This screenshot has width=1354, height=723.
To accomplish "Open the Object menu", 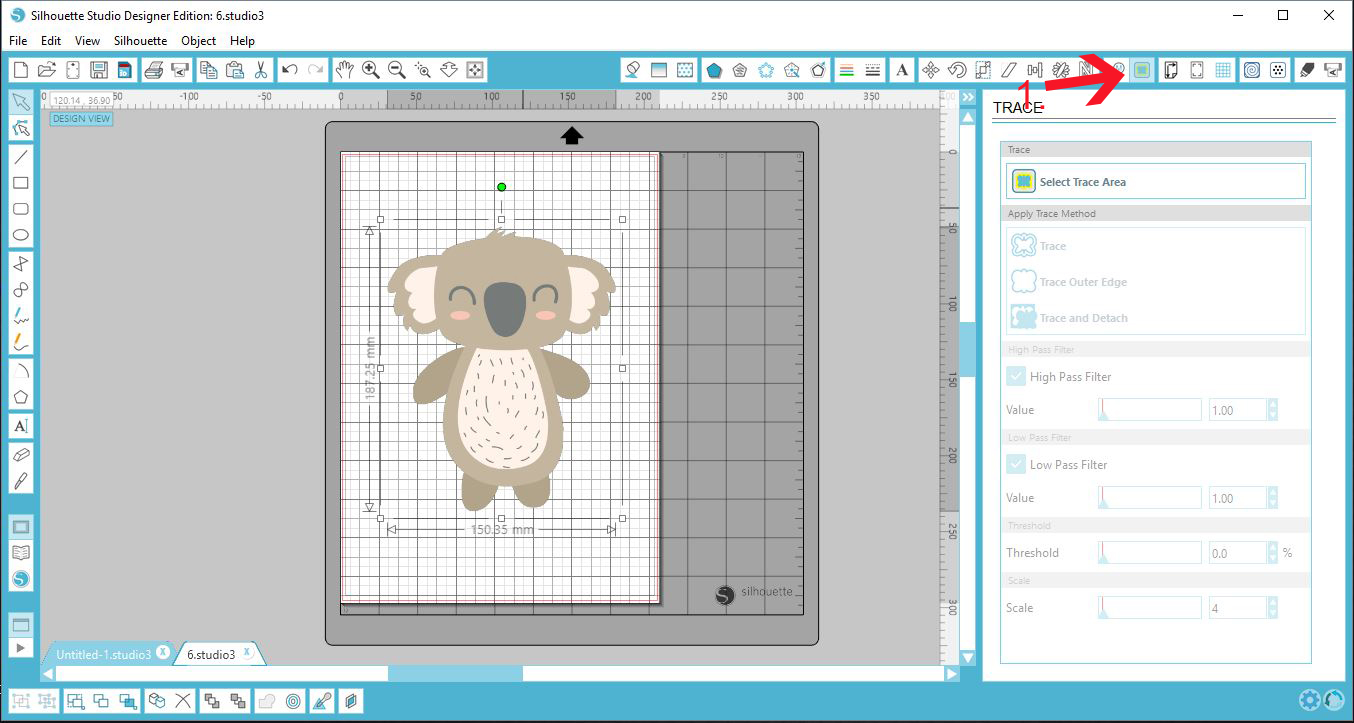I will [x=199, y=41].
